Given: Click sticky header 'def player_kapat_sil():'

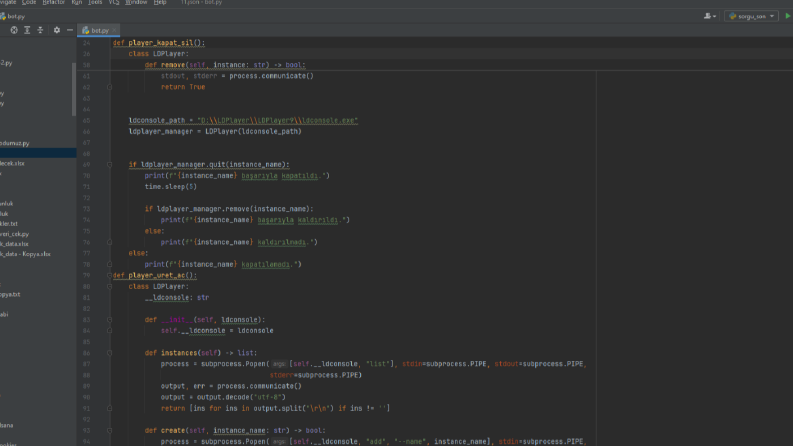Looking at the screenshot, I should [x=159, y=43].
